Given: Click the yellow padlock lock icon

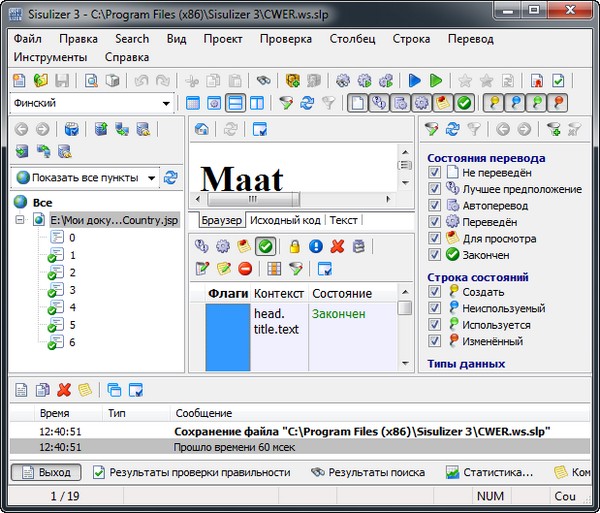Looking at the screenshot, I should (294, 246).
